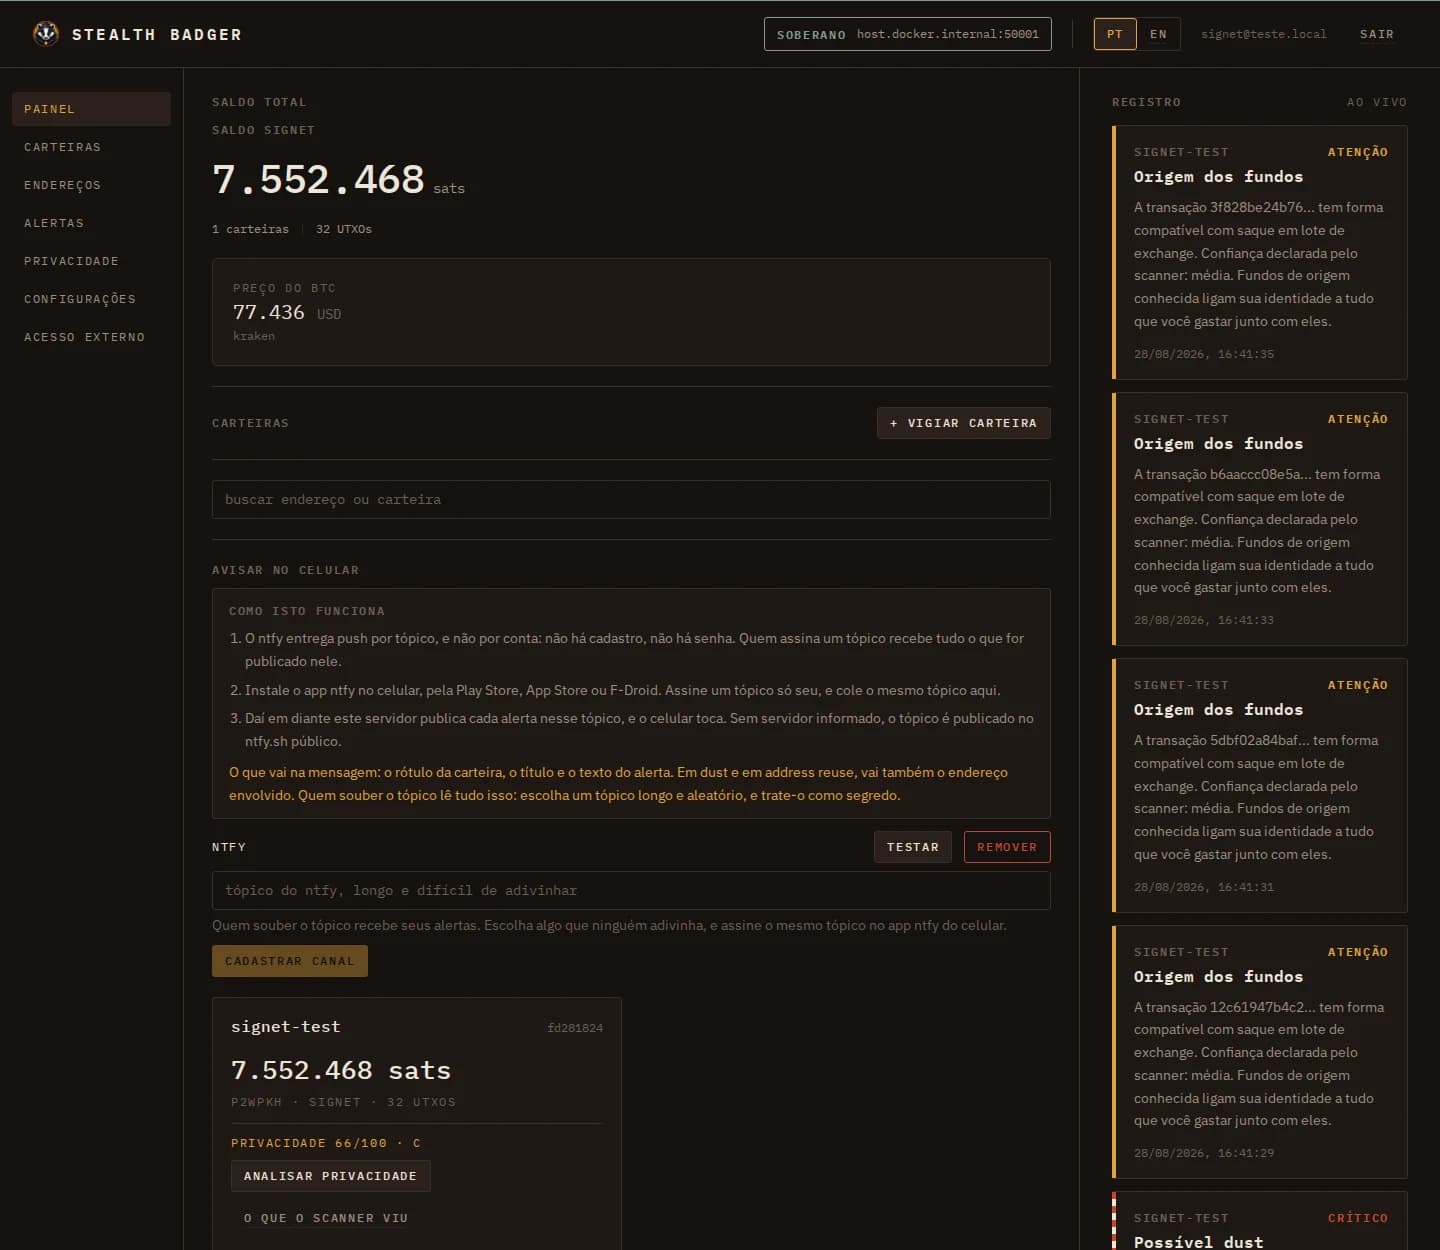Focus the buscar endereço ou carteira field
The height and width of the screenshot is (1250, 1440).
(x=631, y=500)
